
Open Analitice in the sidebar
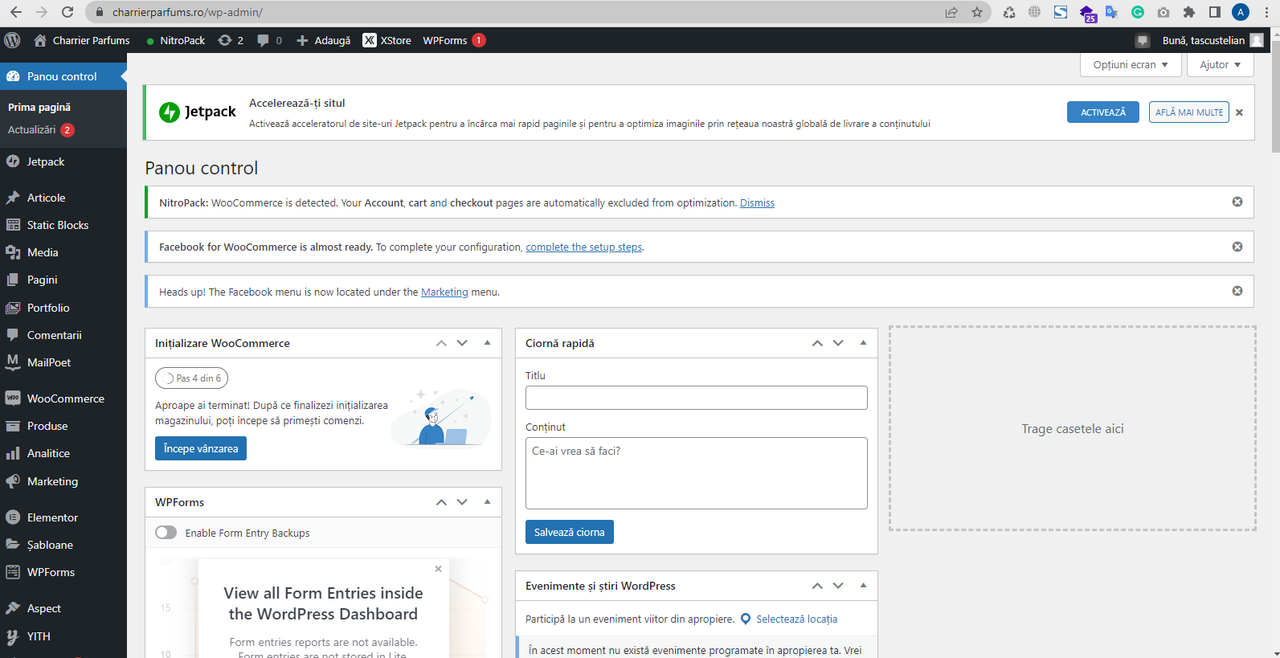[63, 453]
